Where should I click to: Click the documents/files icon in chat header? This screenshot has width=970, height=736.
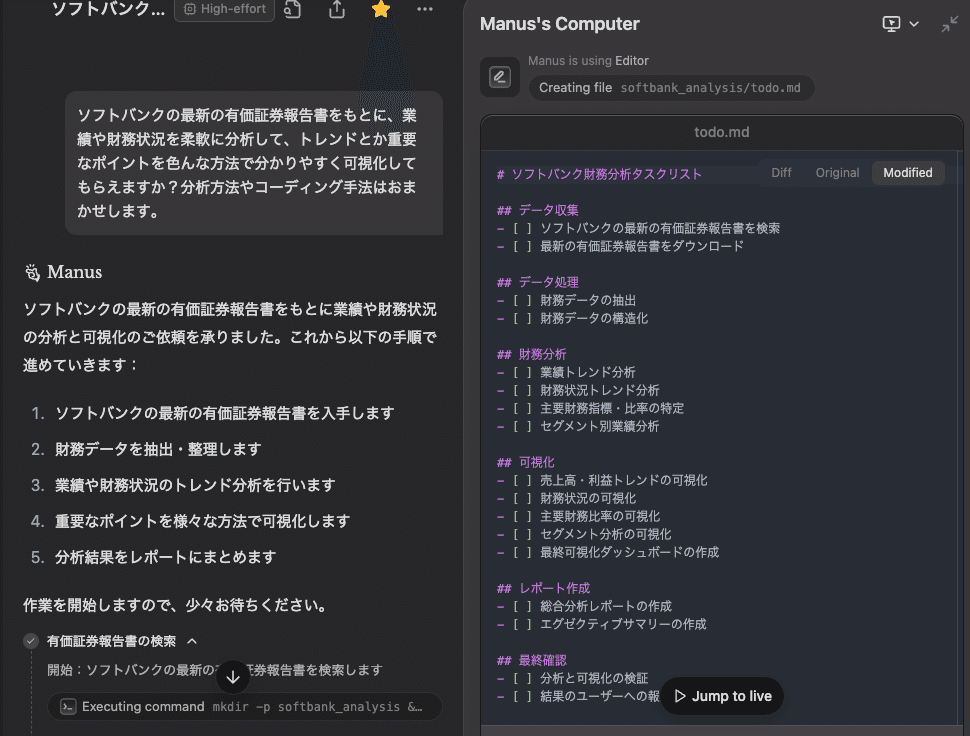tap(293, 9)
